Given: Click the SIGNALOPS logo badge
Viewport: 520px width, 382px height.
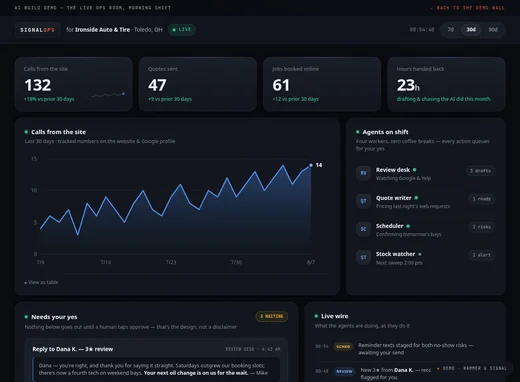Looking at the screenshot, I should tap(37, 30).
